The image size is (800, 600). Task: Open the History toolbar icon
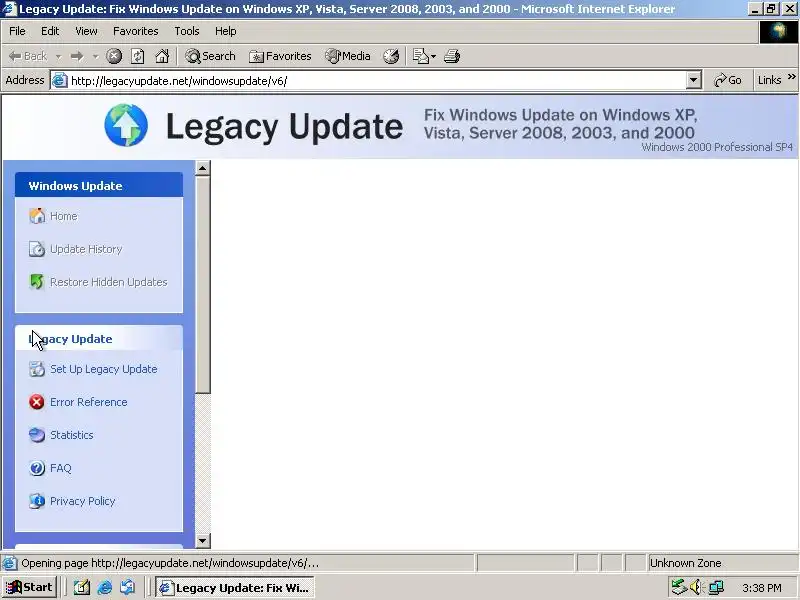(x=391, y=56)
